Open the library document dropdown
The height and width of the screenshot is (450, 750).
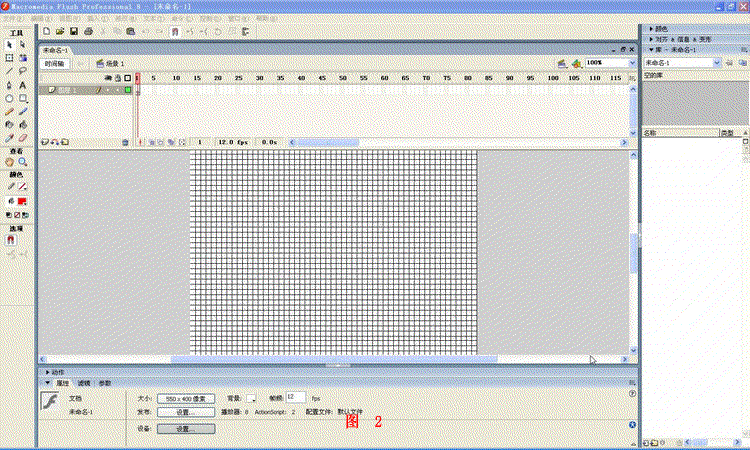(x=717, y=63)
